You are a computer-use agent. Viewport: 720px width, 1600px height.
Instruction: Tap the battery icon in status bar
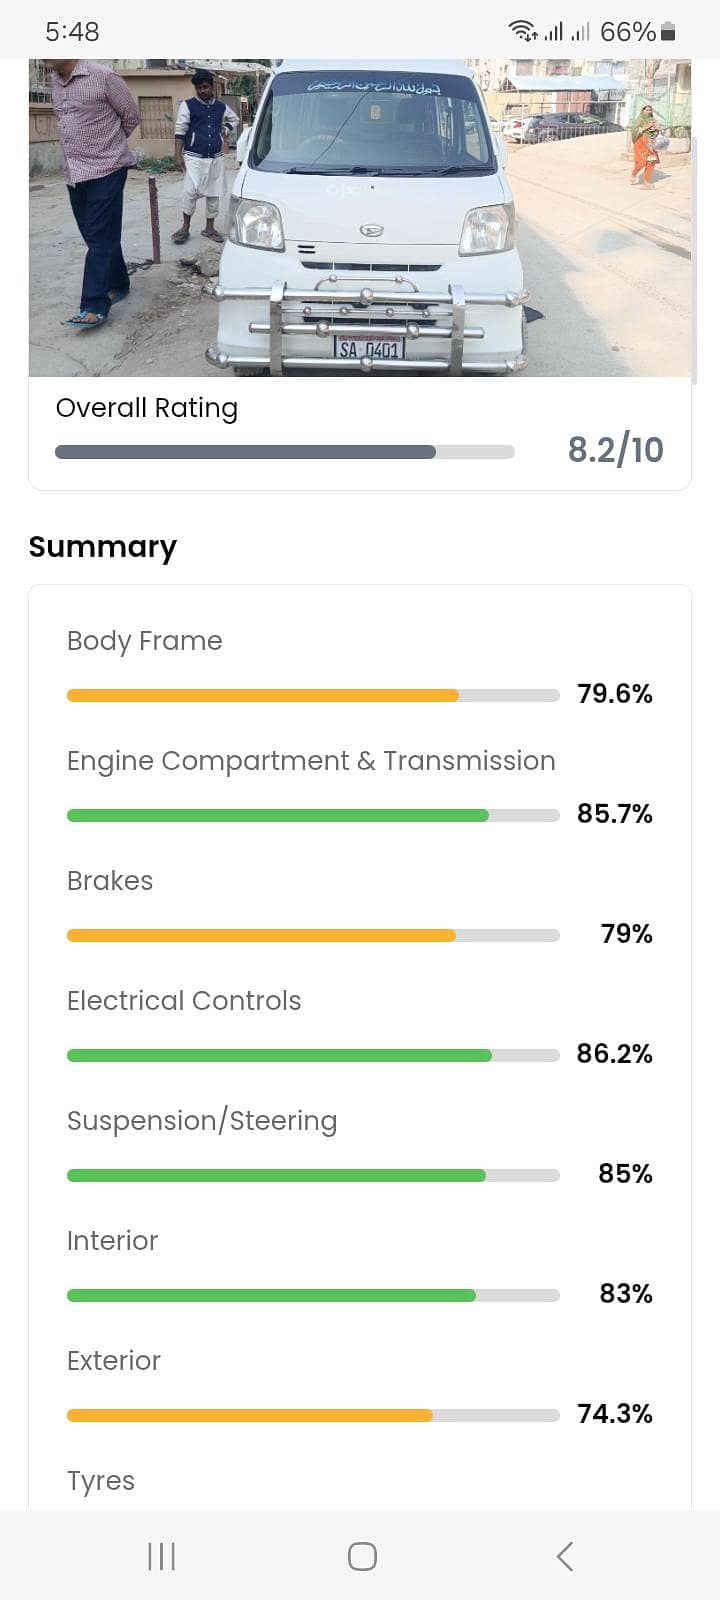(x=669, y=32)
